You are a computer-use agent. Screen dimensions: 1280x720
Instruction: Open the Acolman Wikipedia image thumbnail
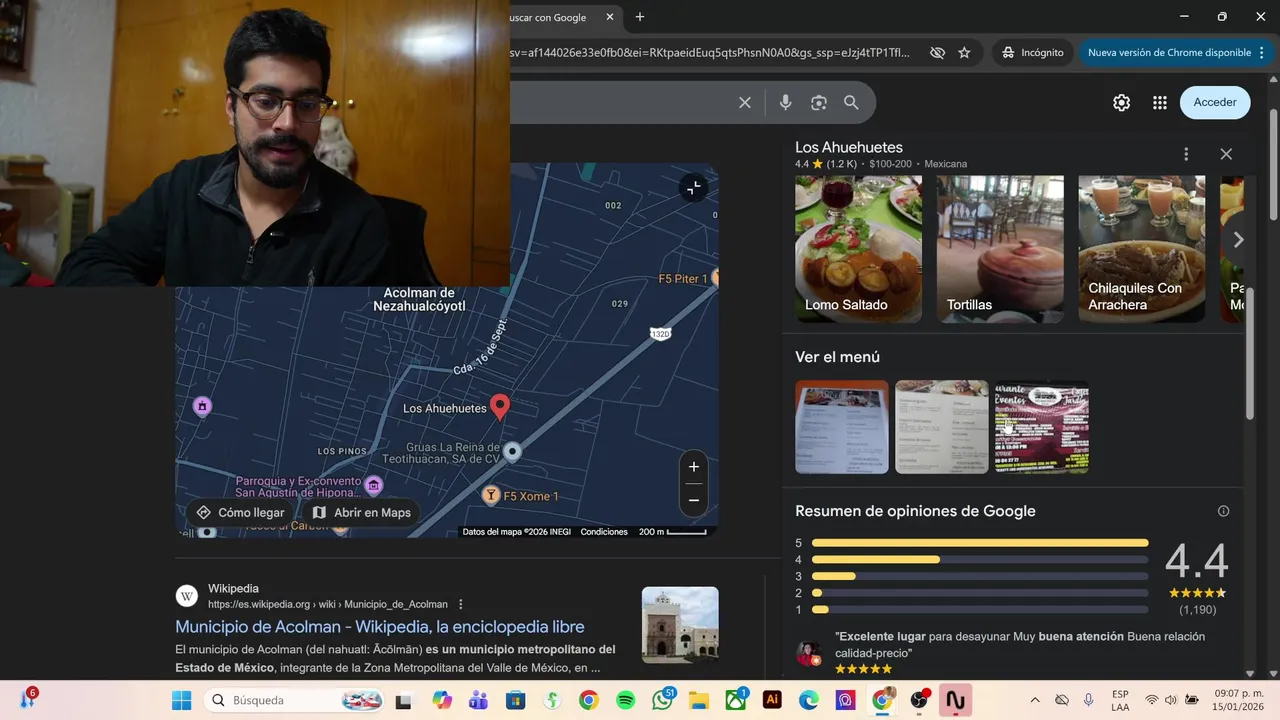click(x=680, y=624)
